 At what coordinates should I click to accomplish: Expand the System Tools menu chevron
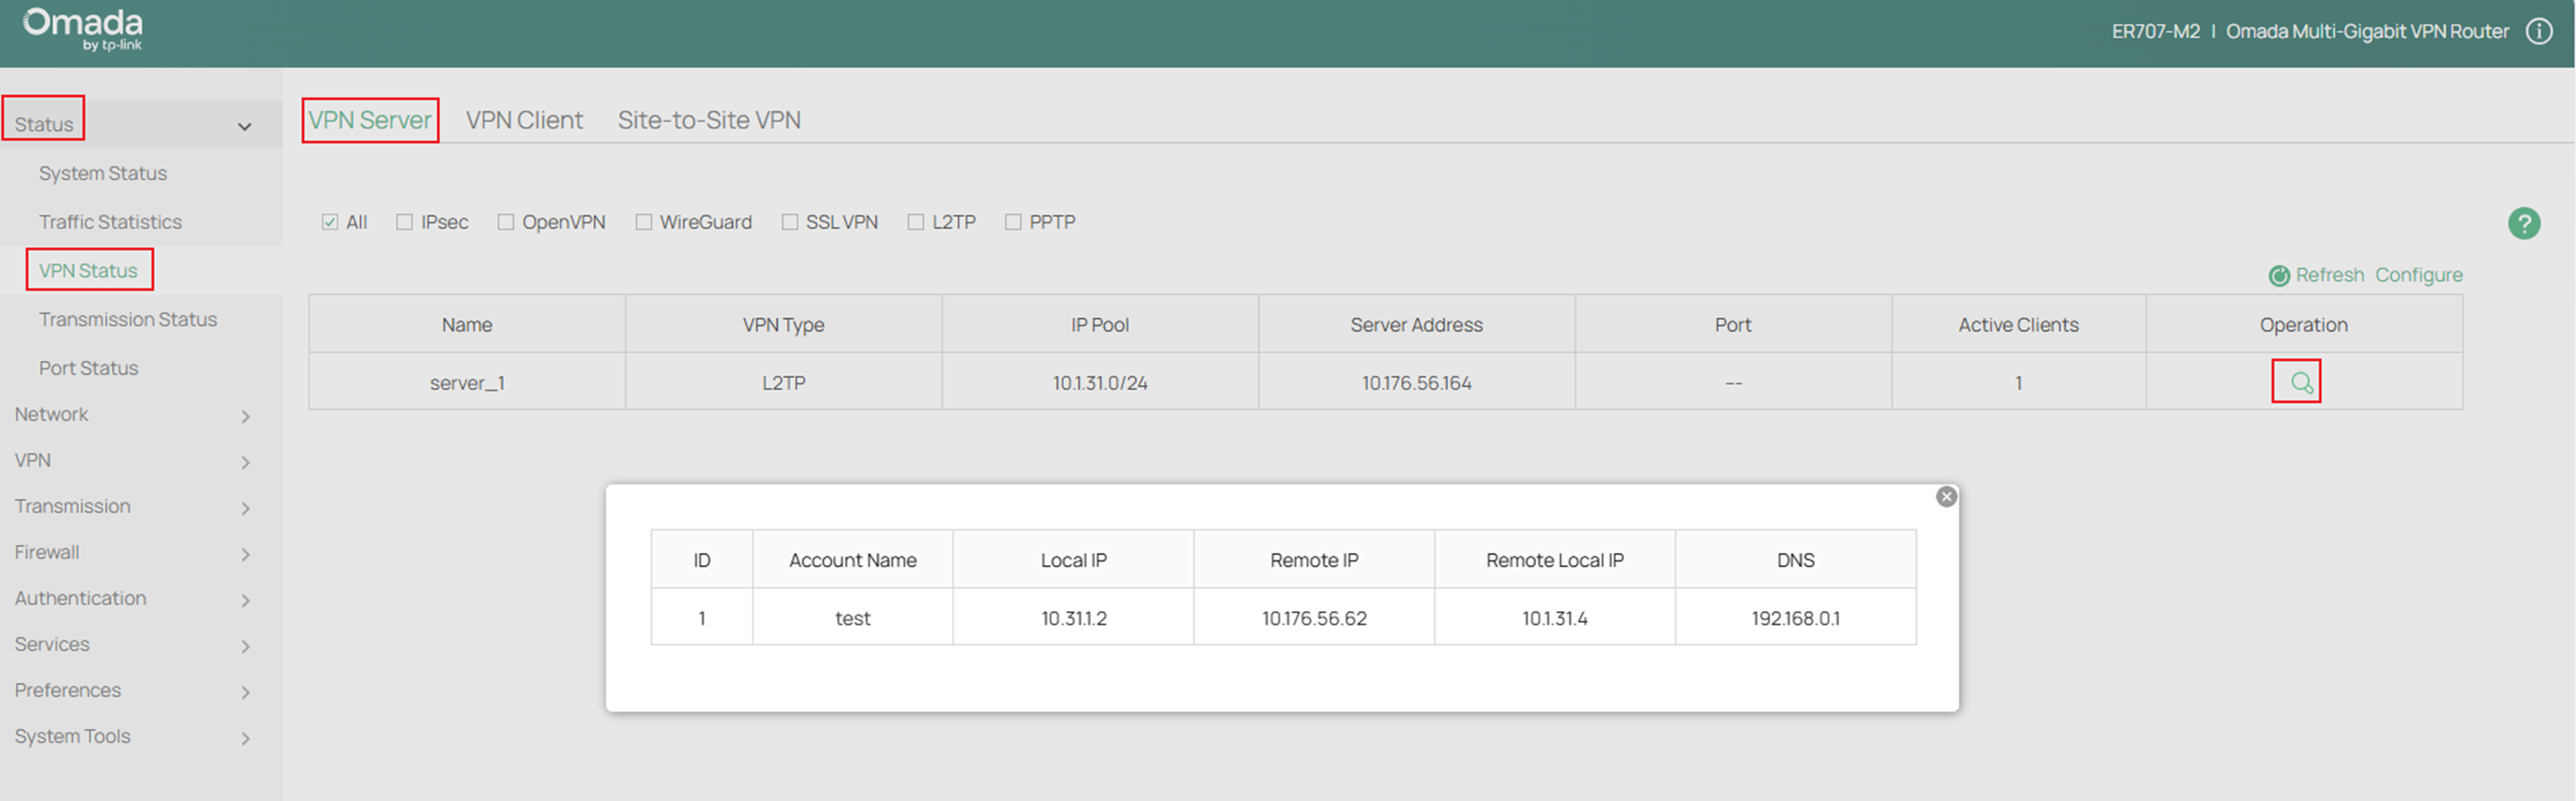coord(246,738)
